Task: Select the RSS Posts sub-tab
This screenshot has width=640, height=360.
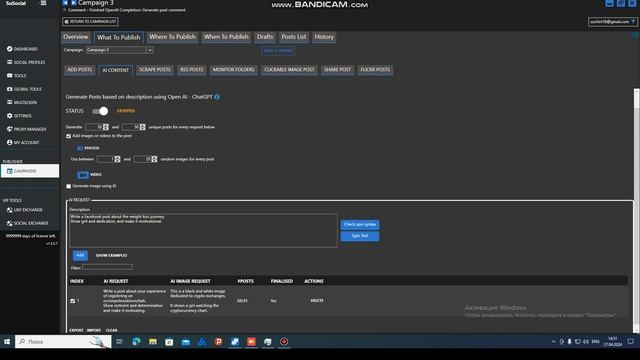Action: coord(191,70)
